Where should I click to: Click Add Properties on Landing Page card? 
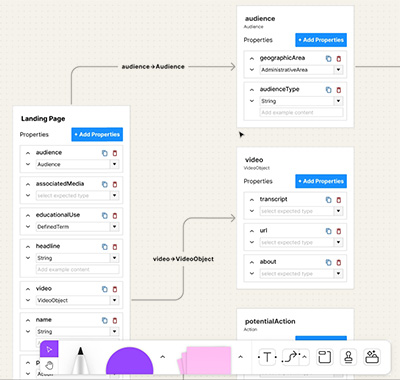(97, 134)
